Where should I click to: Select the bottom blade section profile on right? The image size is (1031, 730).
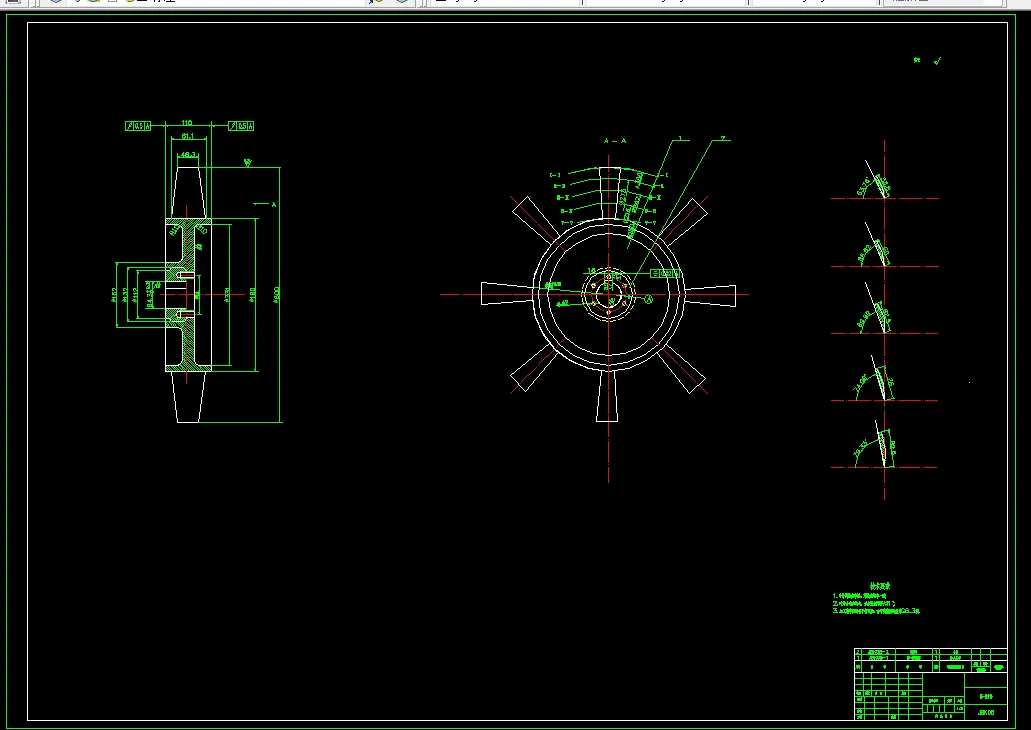click(884, 449)
